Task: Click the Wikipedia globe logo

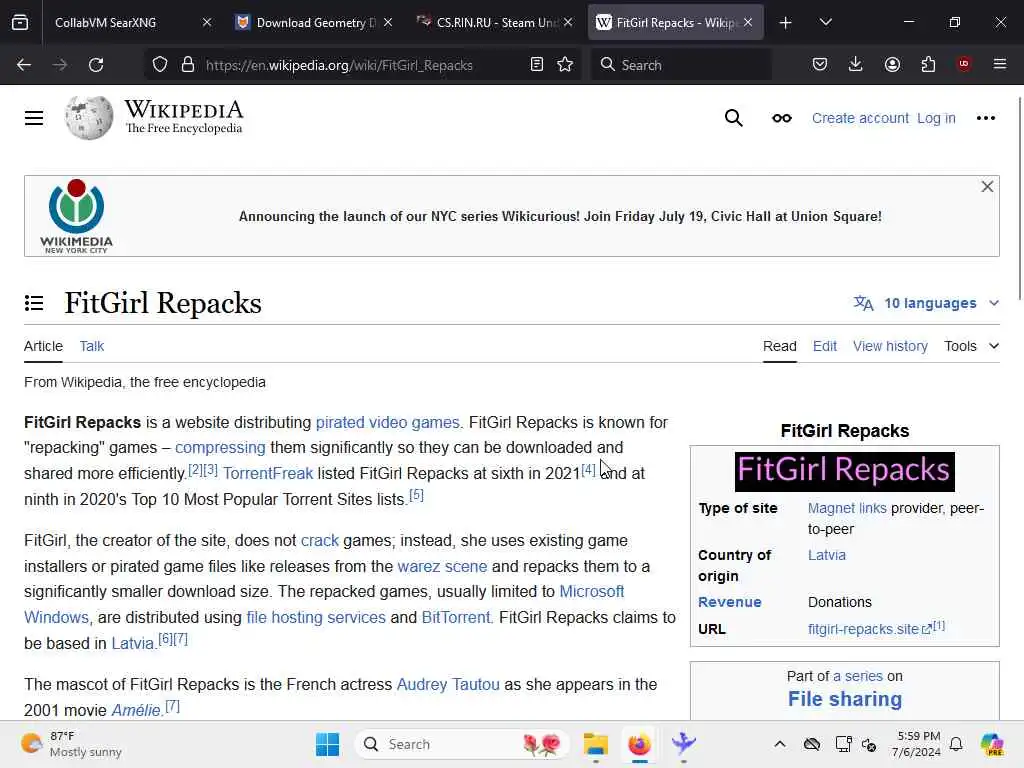Action: coord(89,118)
